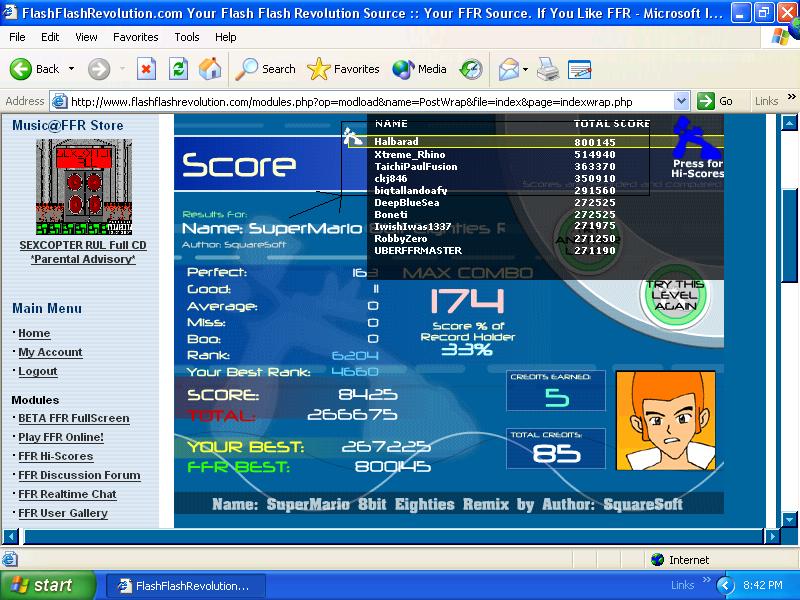The image size is (800, 600).
Task: Click Press for Hi-Scores text button
Action: click(x=697, y=168)
